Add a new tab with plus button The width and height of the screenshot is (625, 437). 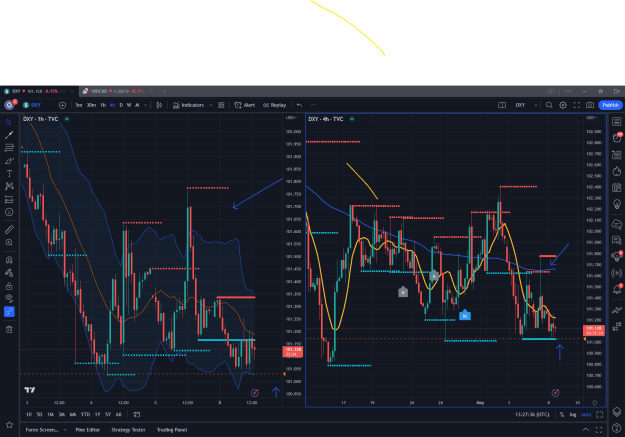(164, 91)
